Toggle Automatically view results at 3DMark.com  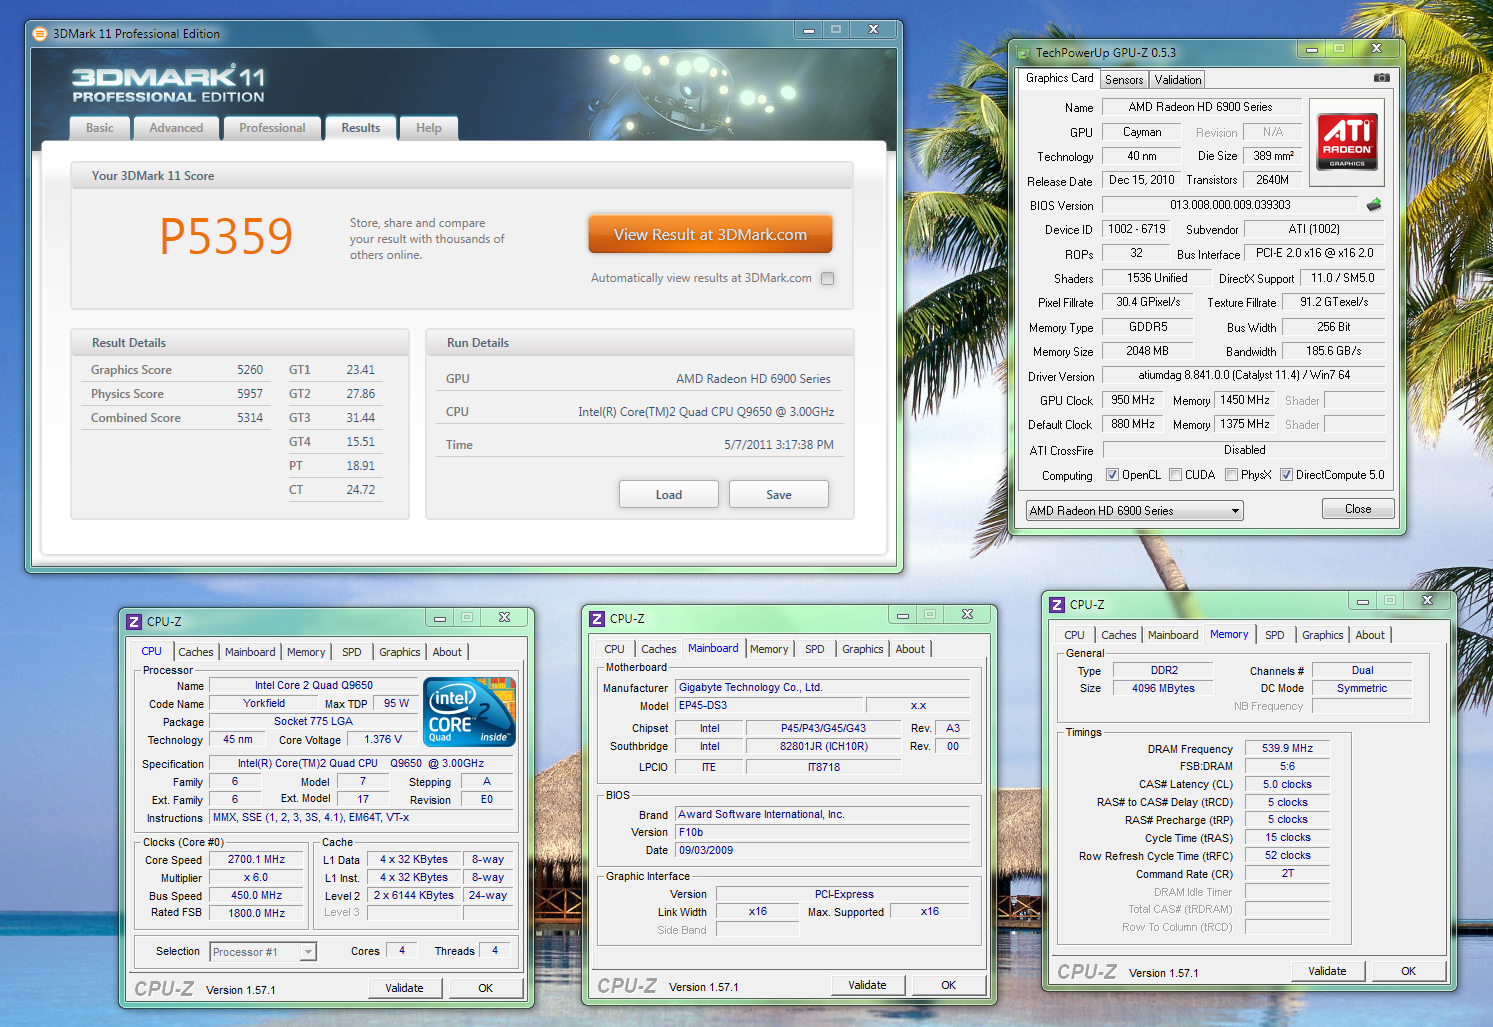[827, 279]
